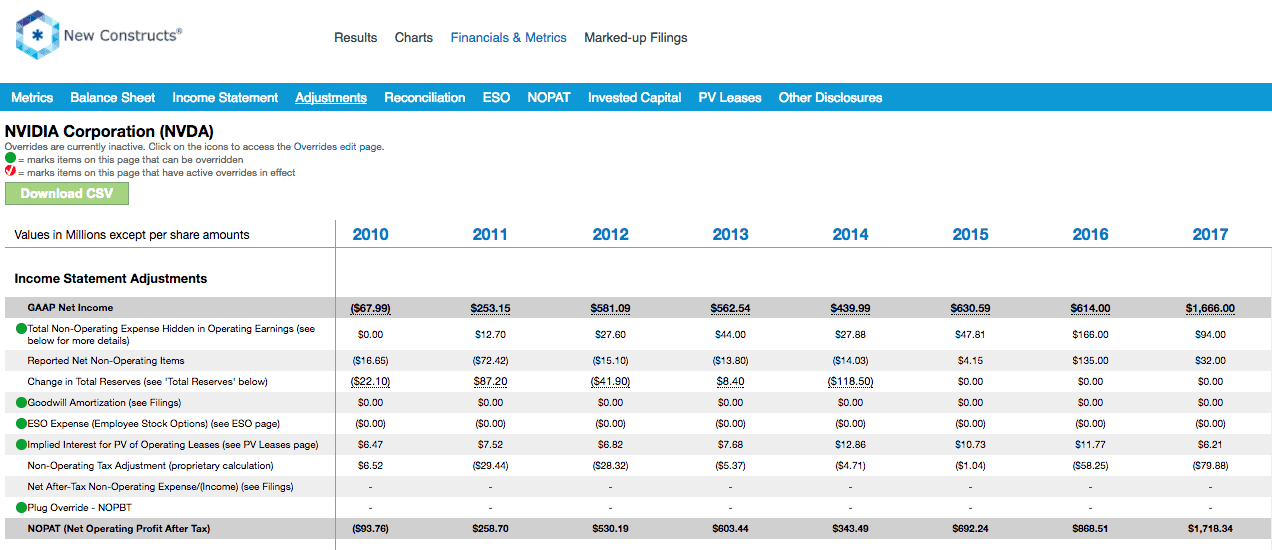The width and height of the screenshot is (1272, 550).
Task: Open the Invested Capital tab
Action: pyautogui.click(x=635, y=98)
